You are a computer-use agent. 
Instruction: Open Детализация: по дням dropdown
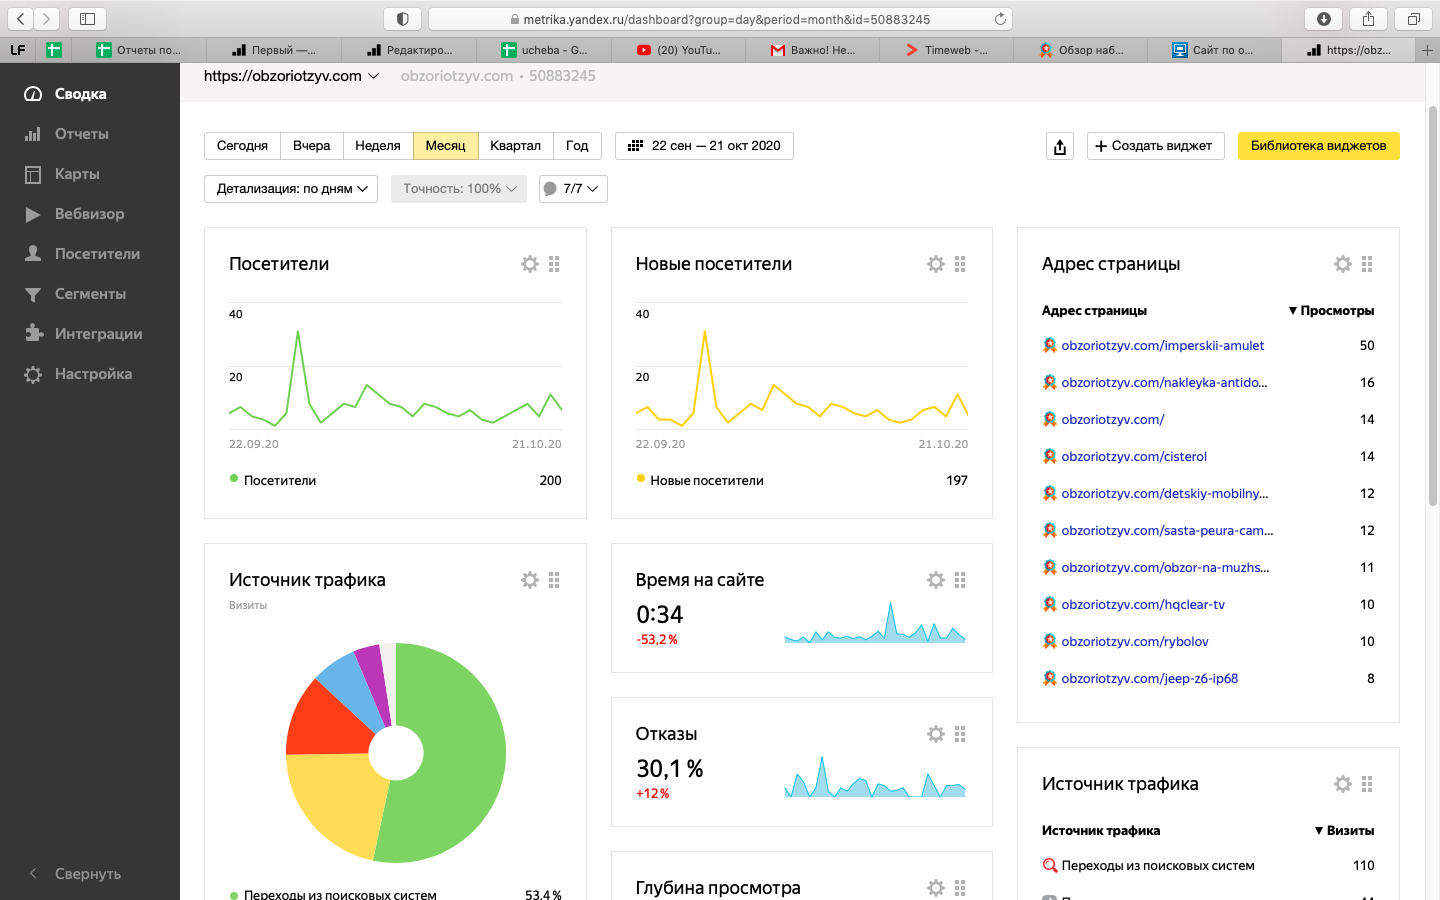(x=291, y=189)
